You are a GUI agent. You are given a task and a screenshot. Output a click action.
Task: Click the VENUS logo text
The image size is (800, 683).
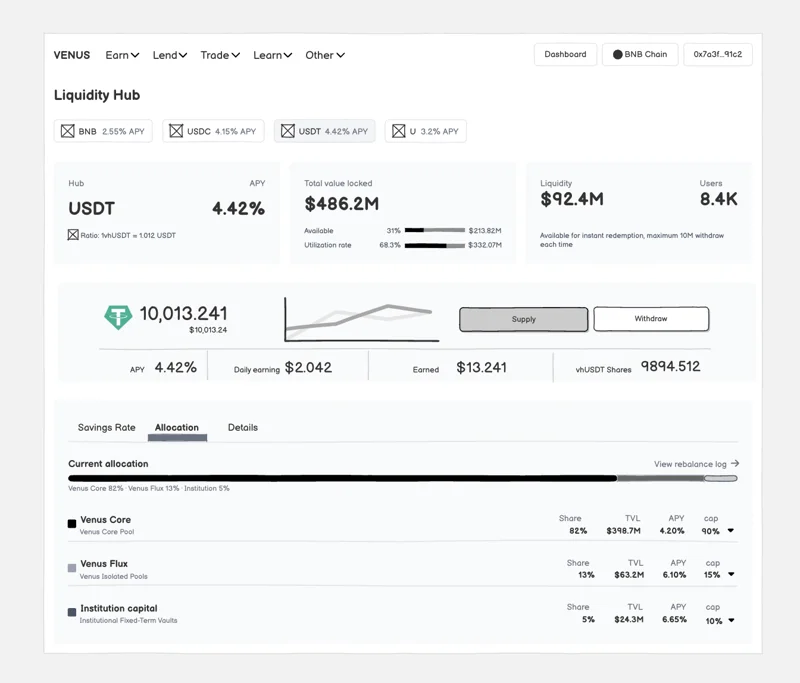coord(72,55)
